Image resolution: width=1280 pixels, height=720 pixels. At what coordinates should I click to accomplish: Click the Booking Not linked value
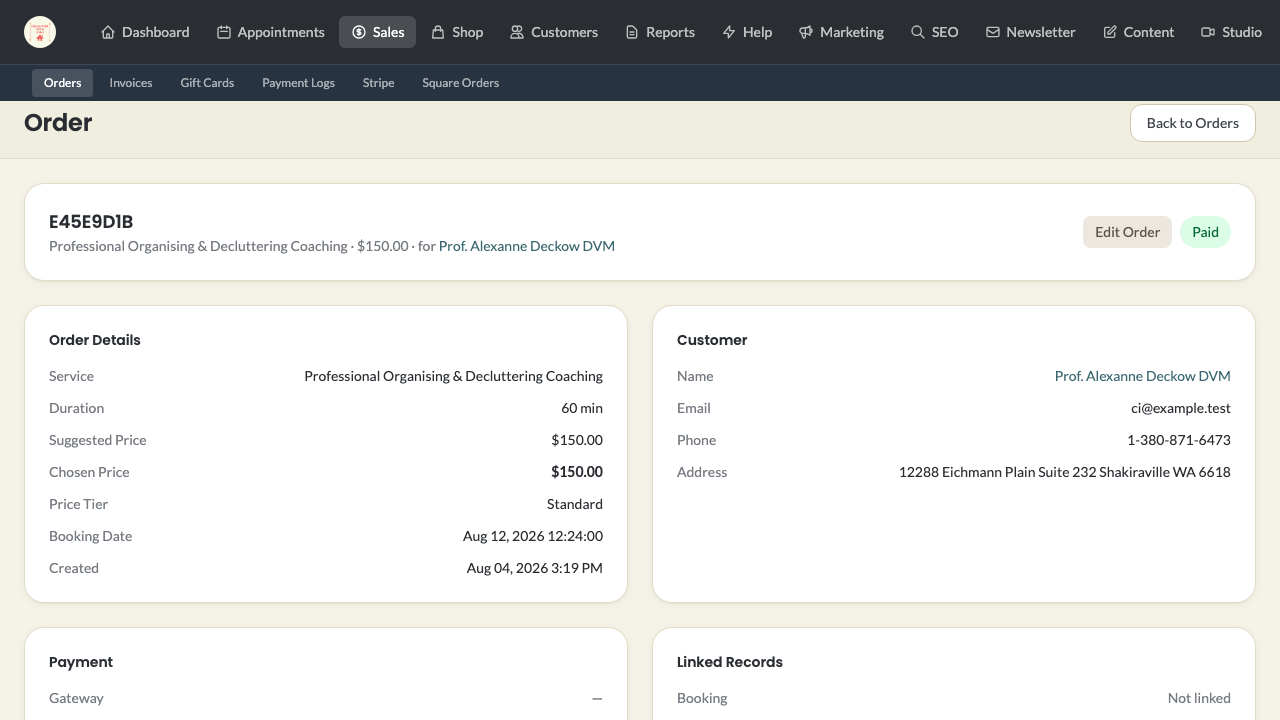[x=1199, y=698]
